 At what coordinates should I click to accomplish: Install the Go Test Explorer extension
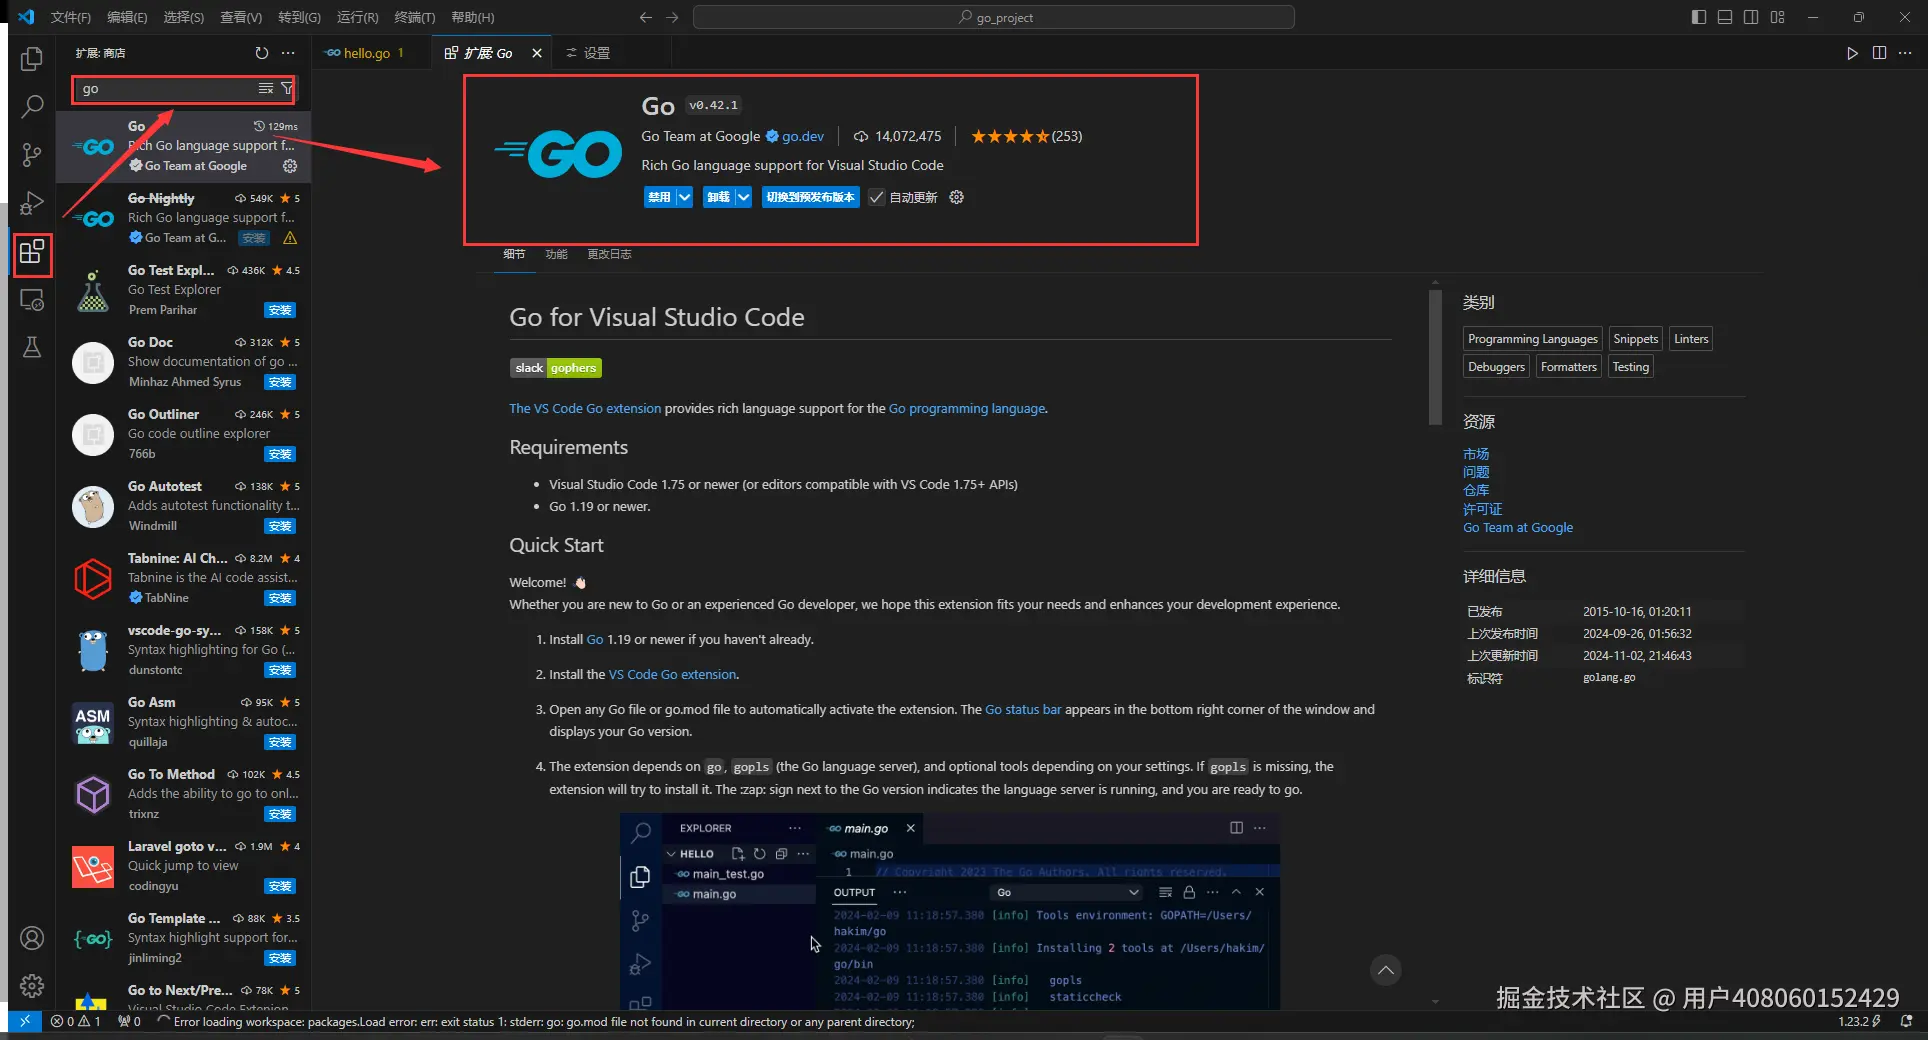280,310
